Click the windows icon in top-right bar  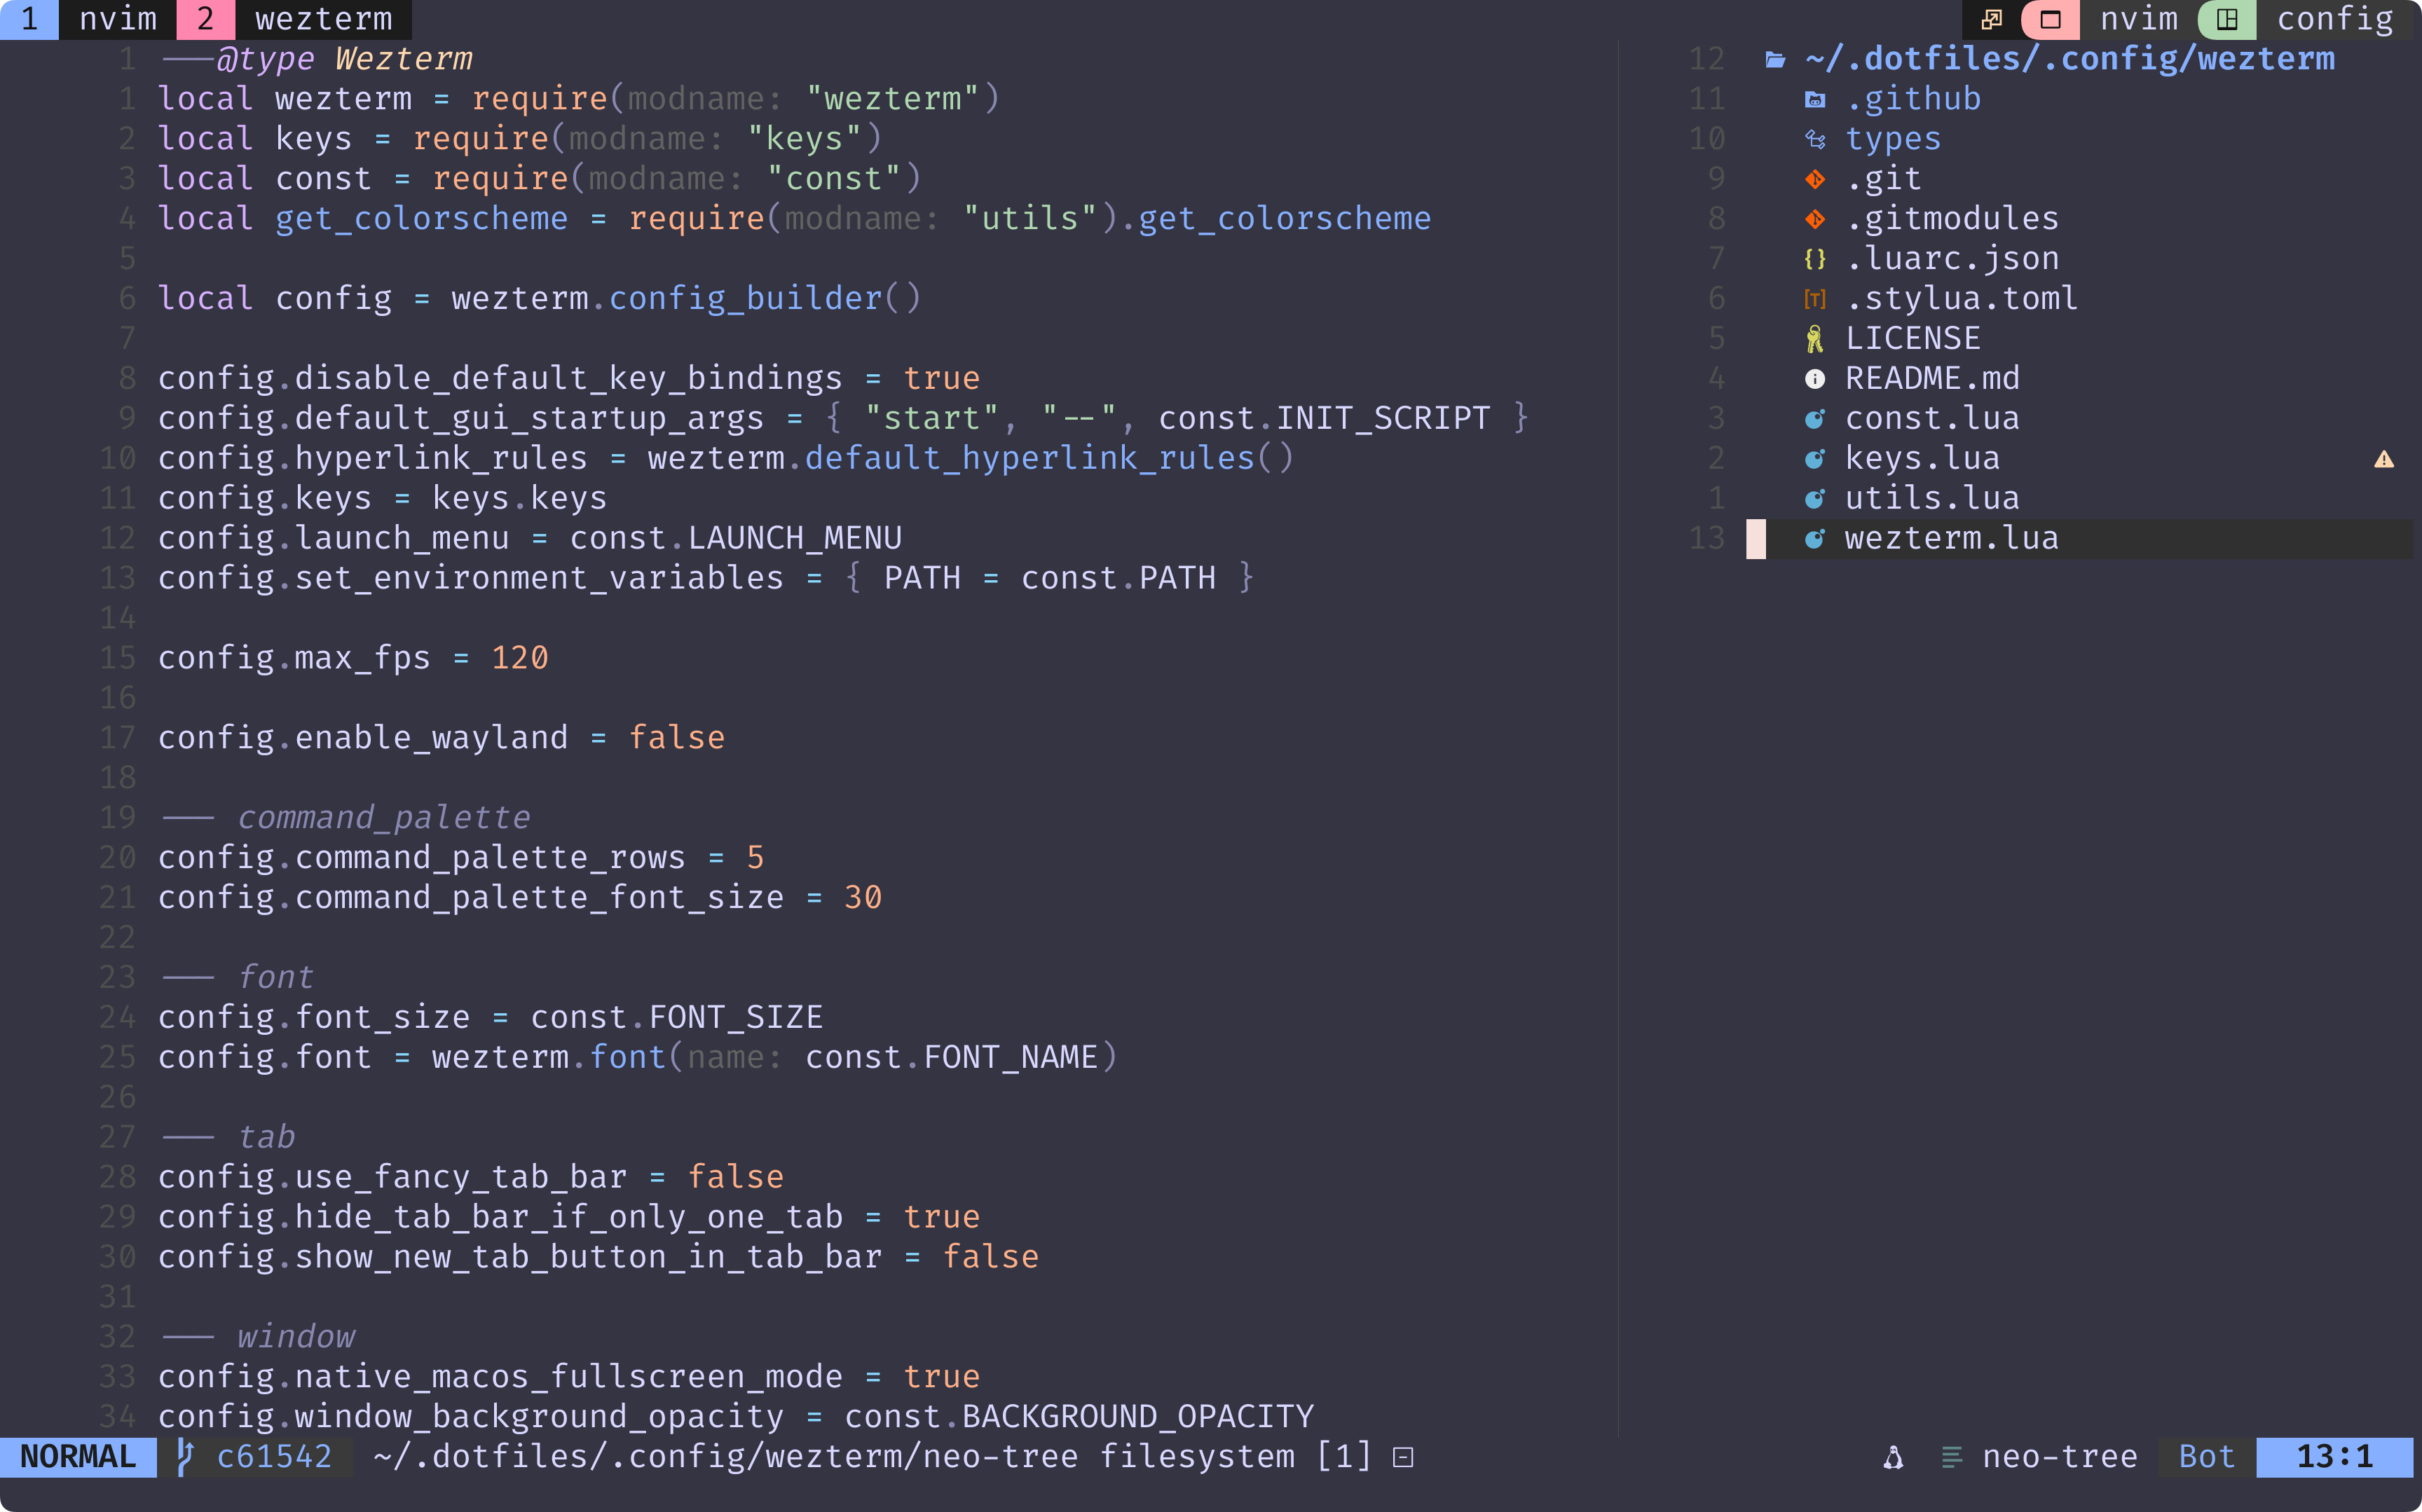coord(1991,19)
